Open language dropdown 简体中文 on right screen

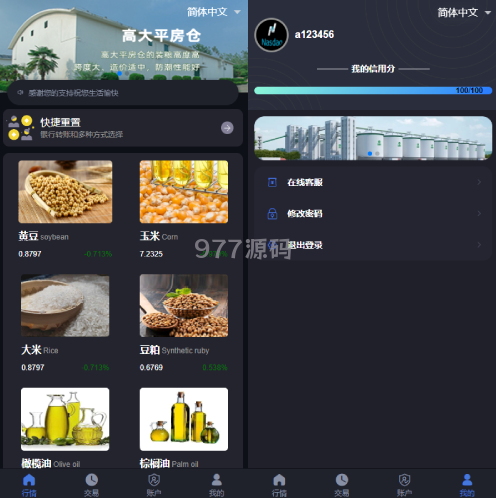click(464, 13)
